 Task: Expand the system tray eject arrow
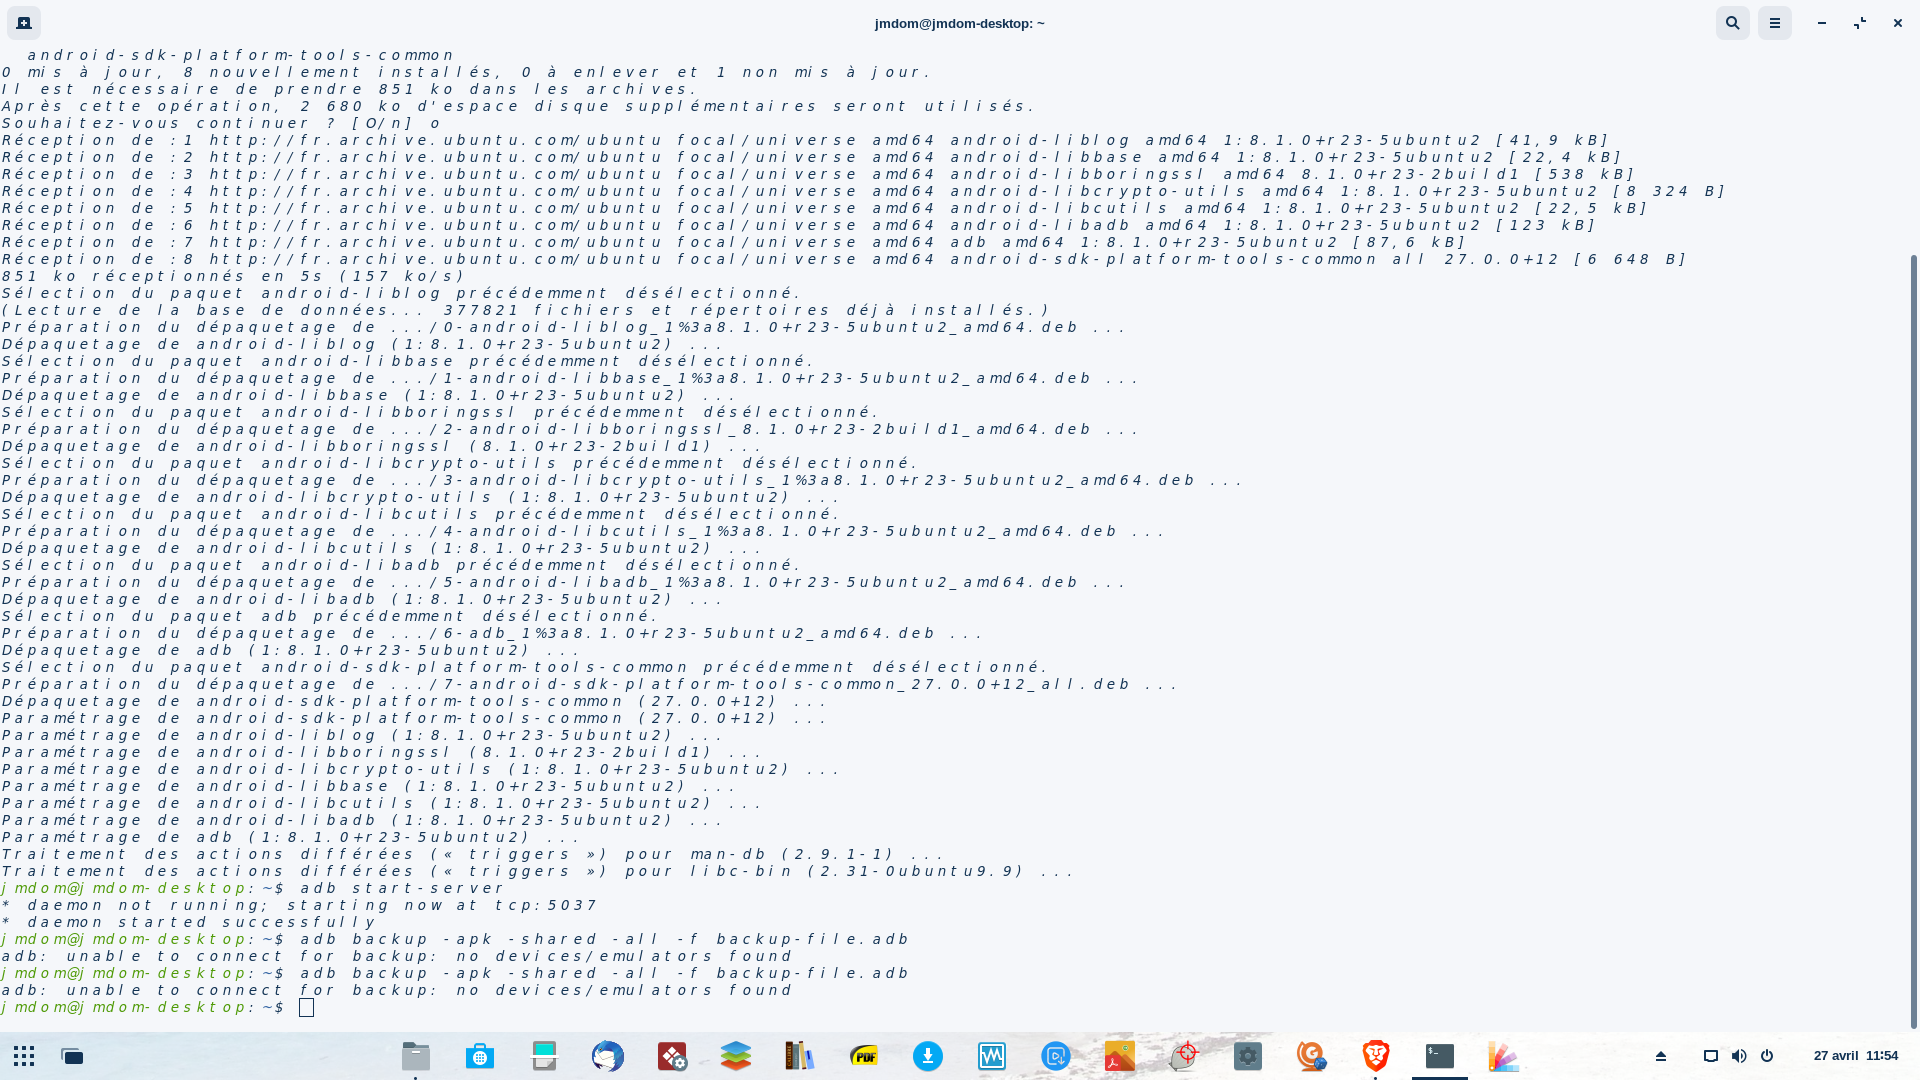tap(1661, 1056)
